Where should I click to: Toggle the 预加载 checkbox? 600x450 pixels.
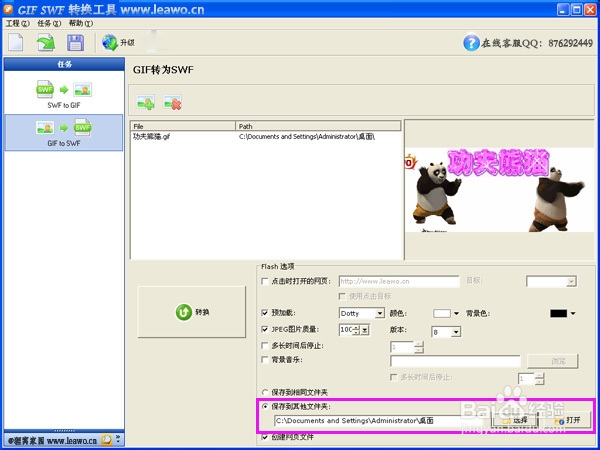pos(264,313)
